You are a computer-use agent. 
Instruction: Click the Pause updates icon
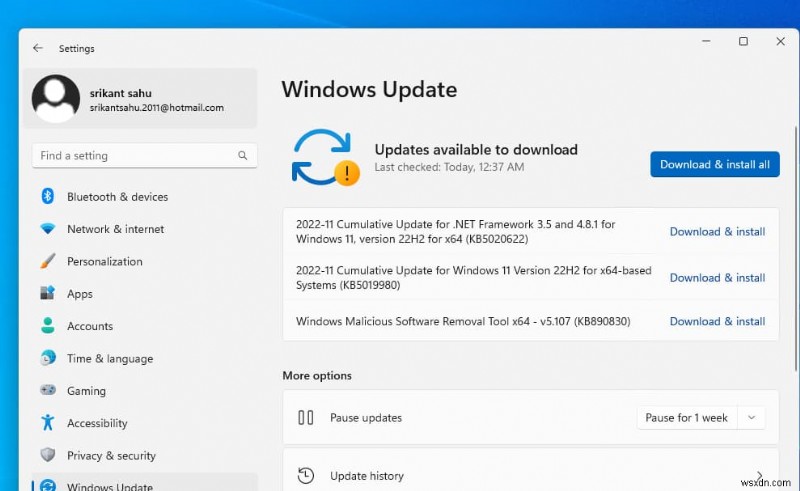306,418
